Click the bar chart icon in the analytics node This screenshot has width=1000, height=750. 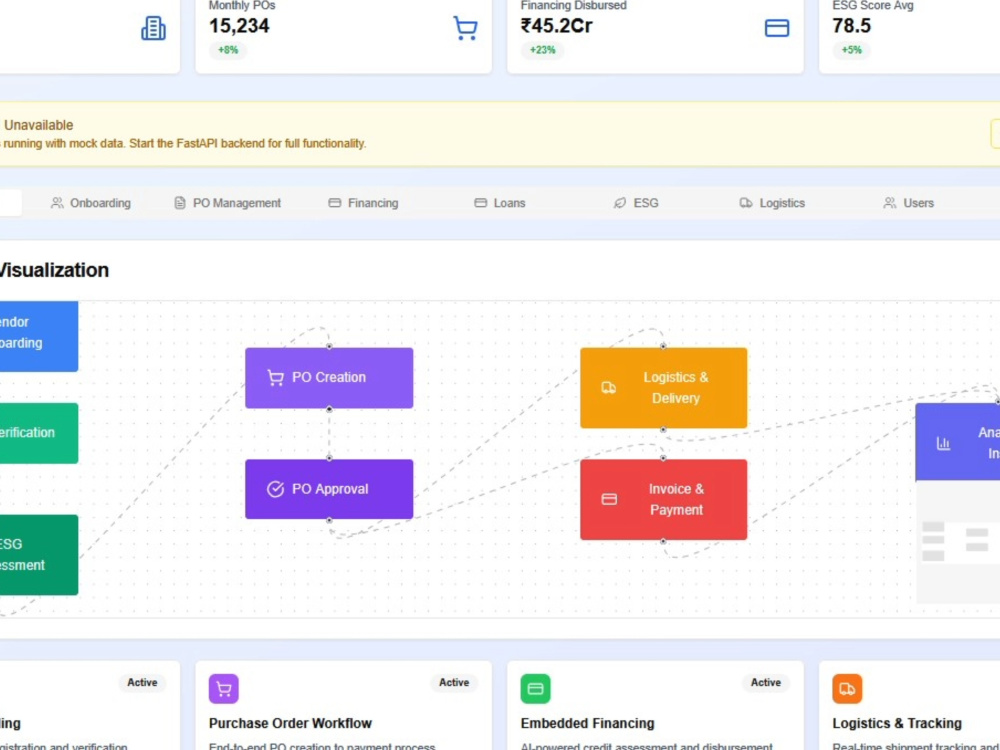coord(943,443)
